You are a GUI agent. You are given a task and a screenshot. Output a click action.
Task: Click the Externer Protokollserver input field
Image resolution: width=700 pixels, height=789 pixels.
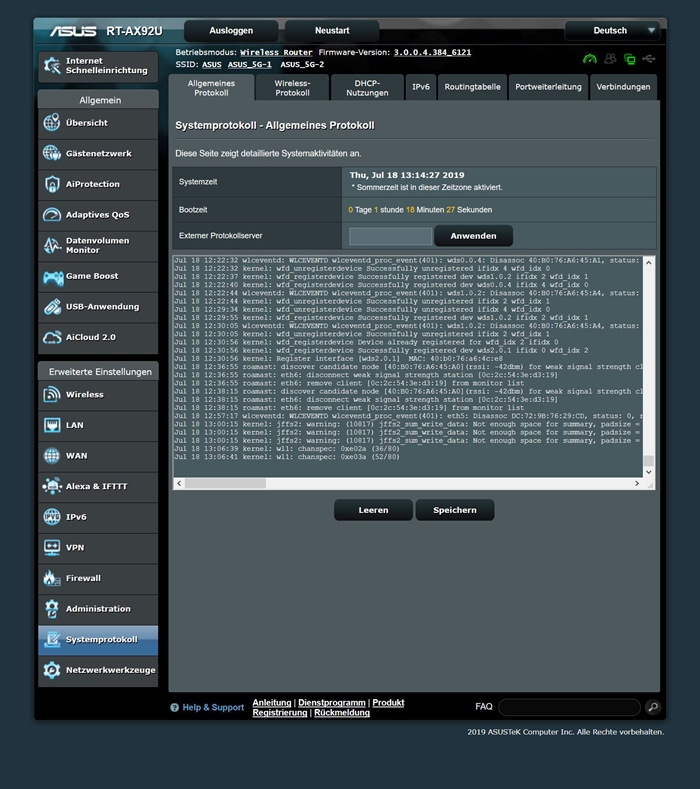point(391,236)
